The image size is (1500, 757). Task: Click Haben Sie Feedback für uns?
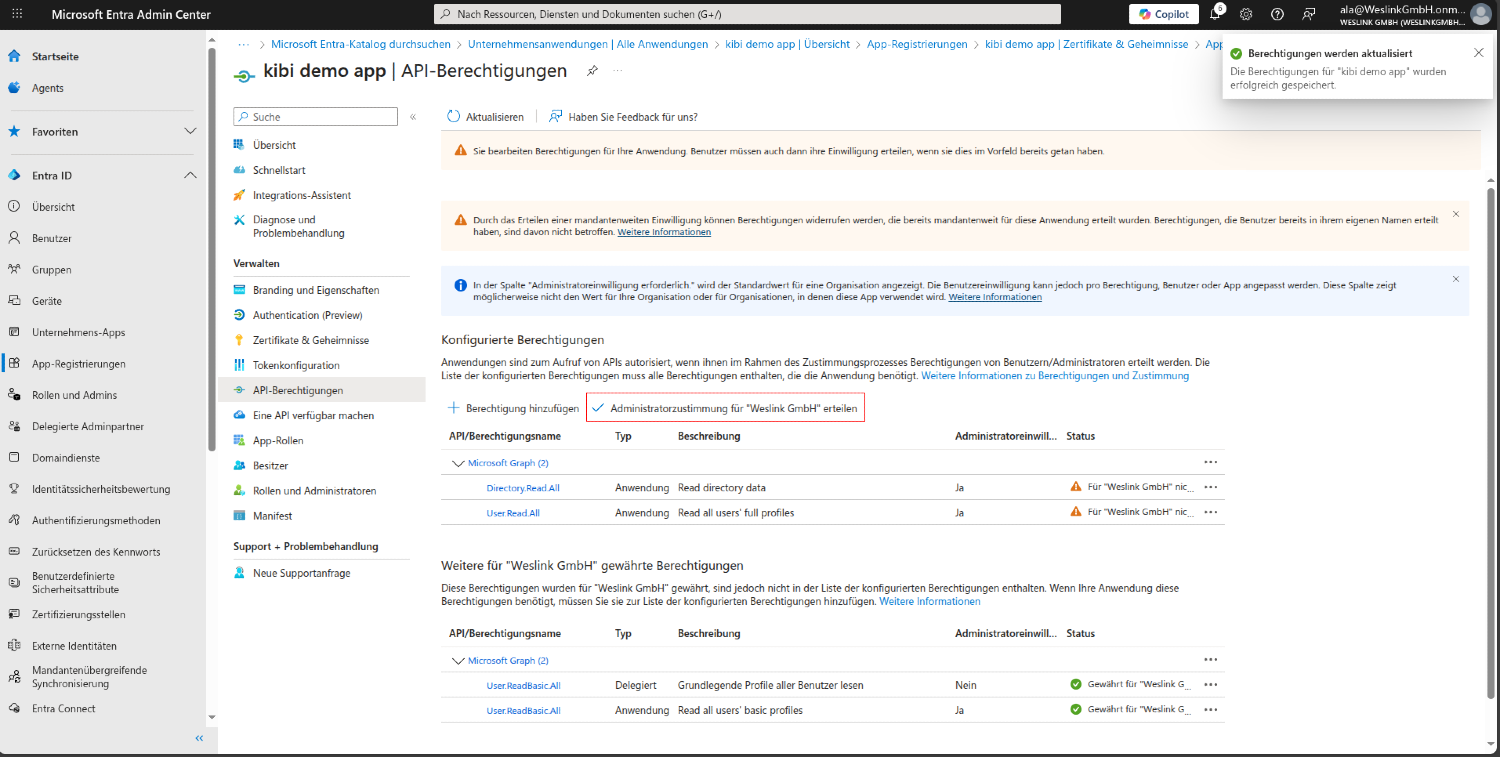click(623, 117)
